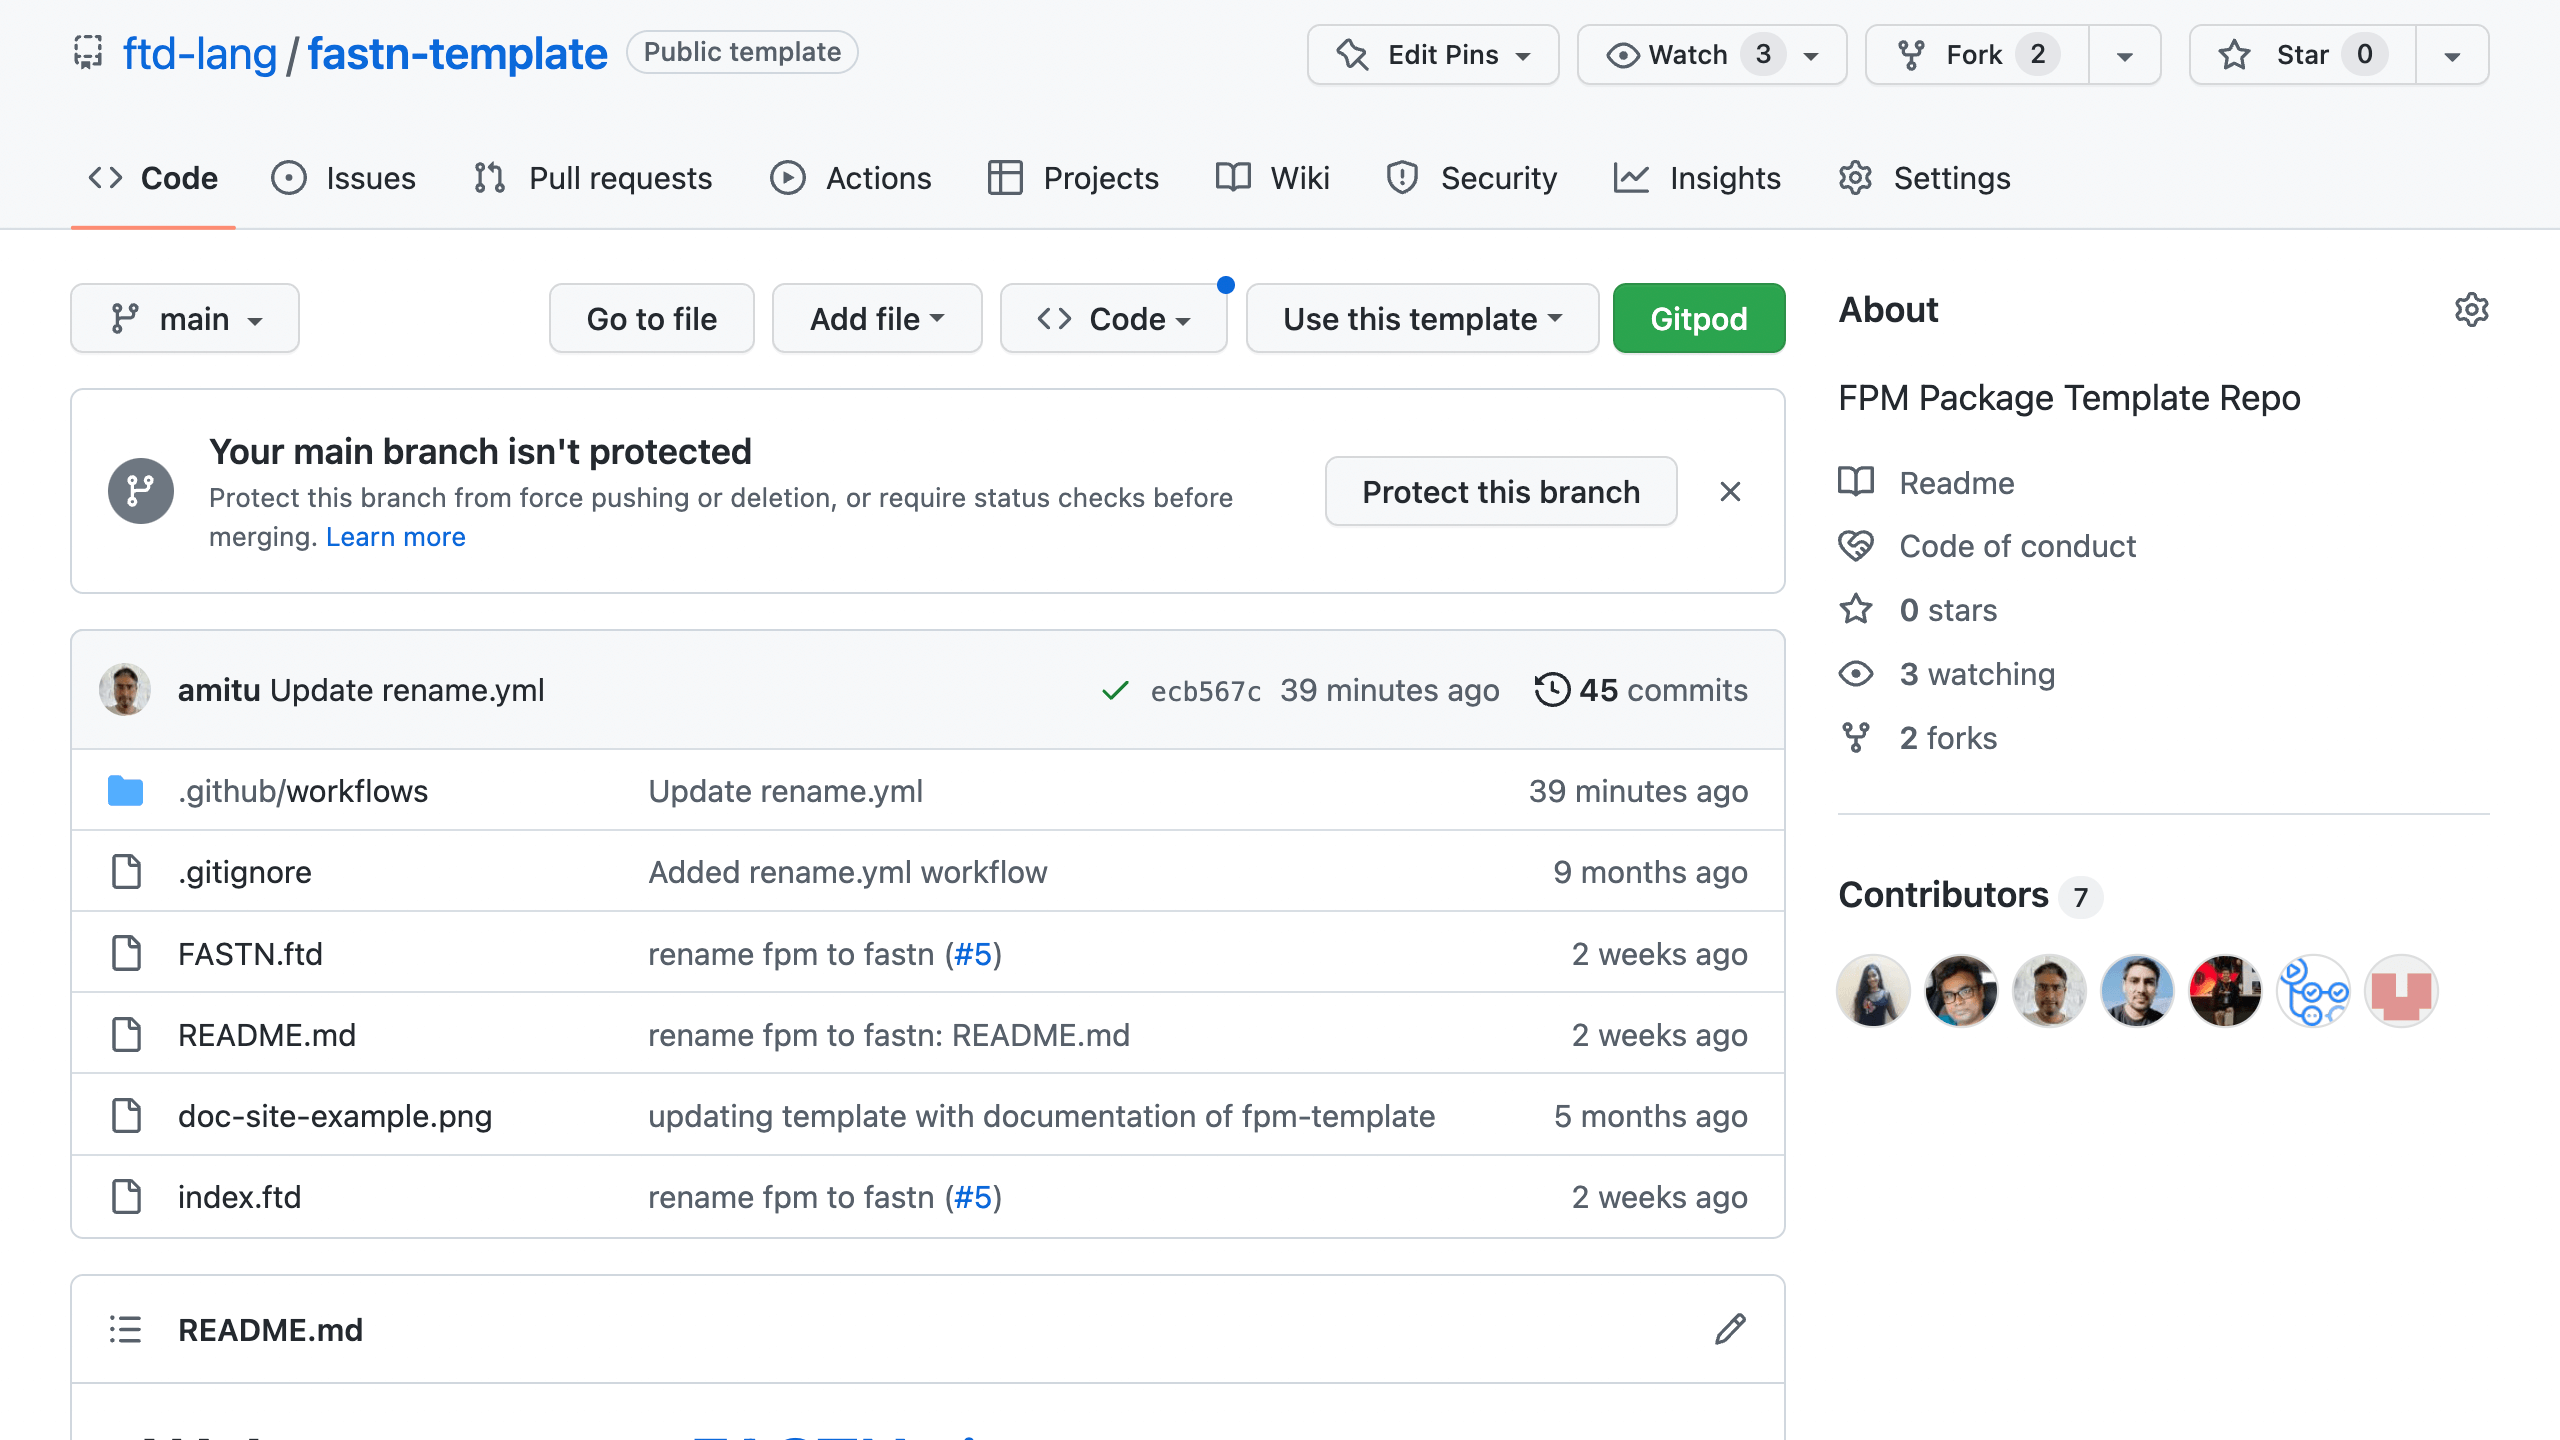Image resolution: width=2560 pixels, height=1440 pixels.
Task: Open the Update rename.yml commit message
Action: pos(407,690)
